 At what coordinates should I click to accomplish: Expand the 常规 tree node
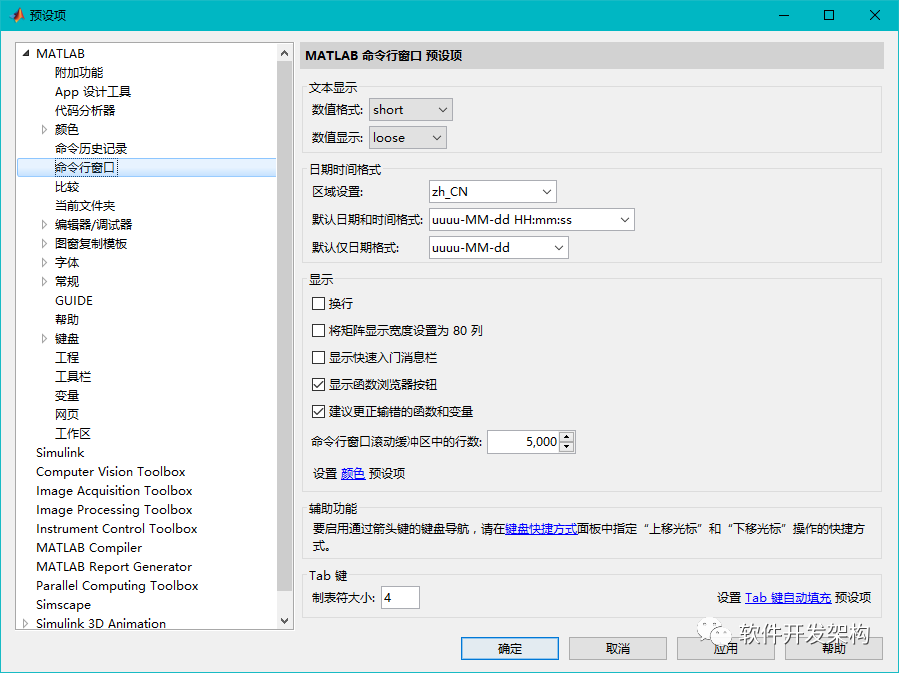pyautogui.click(x=44, y=281)
